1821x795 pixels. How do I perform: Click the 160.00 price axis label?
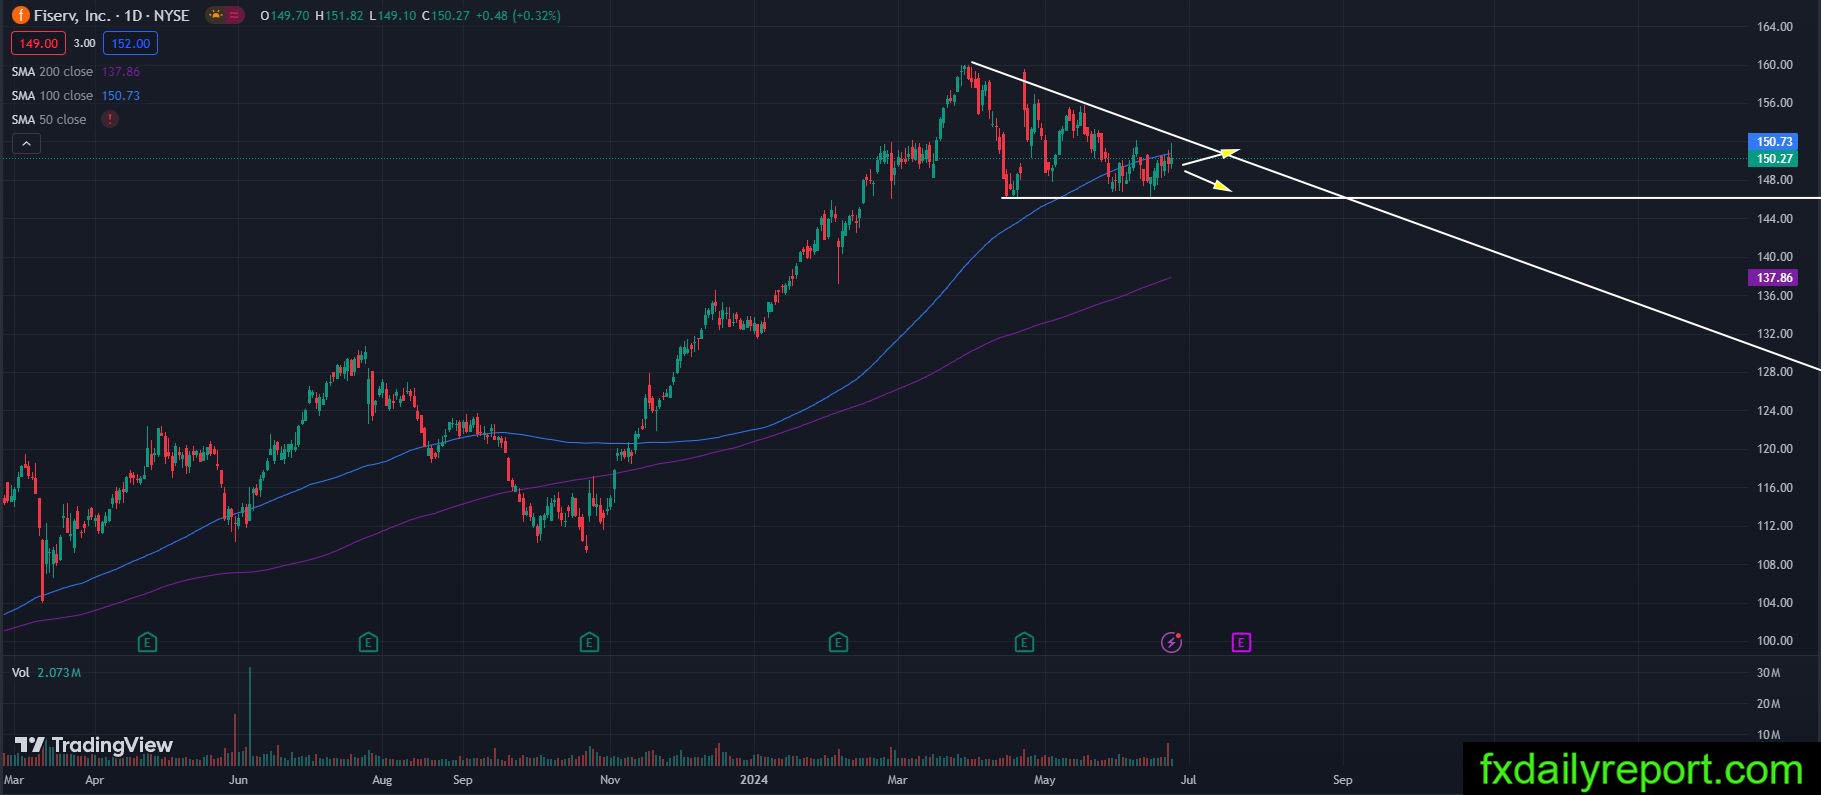pyautogui.click(x=1775, y=65)
